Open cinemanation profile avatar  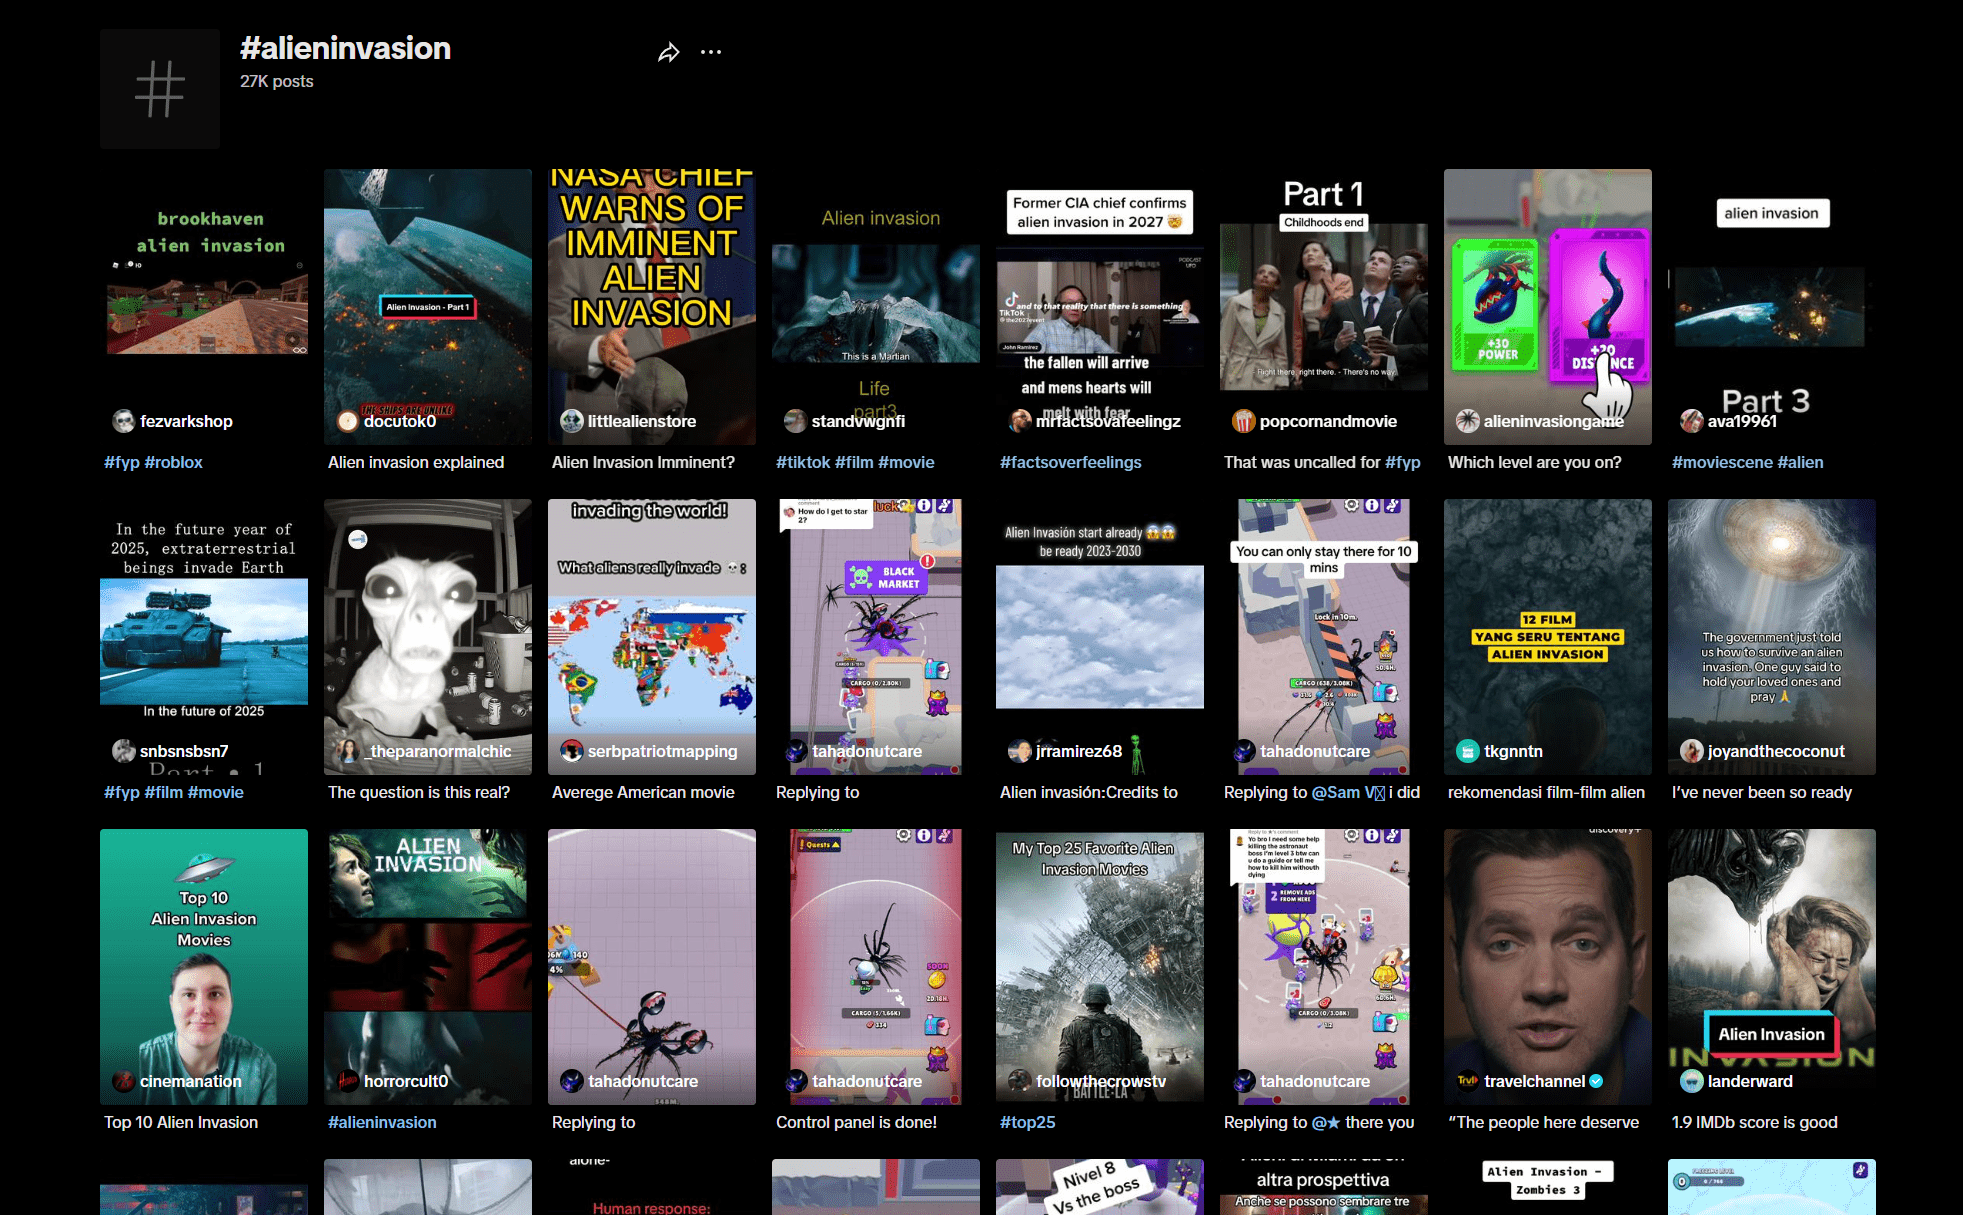(x=123, y=1081)
